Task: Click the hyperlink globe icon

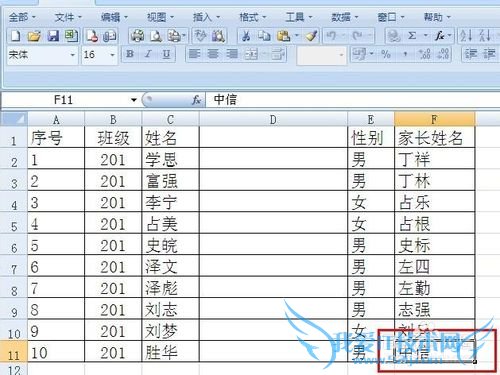Action: 394,36
